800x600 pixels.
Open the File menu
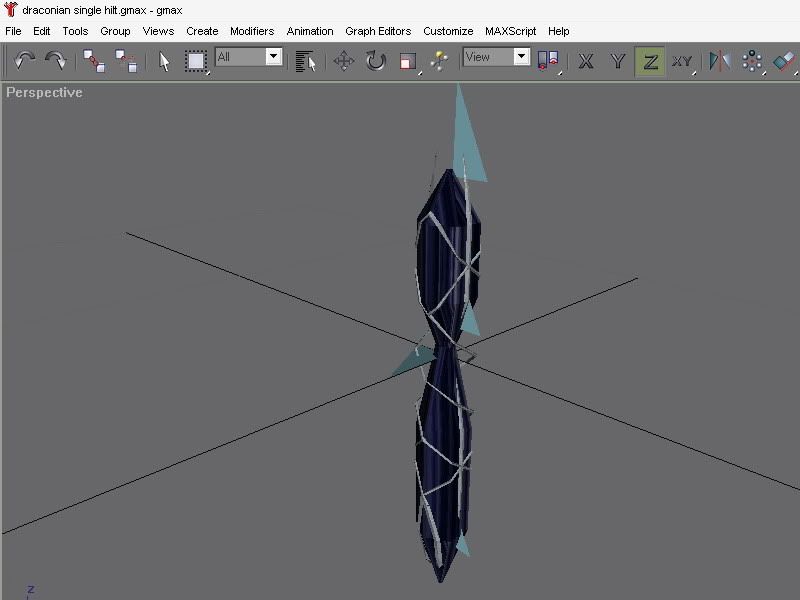click(13, 31)
